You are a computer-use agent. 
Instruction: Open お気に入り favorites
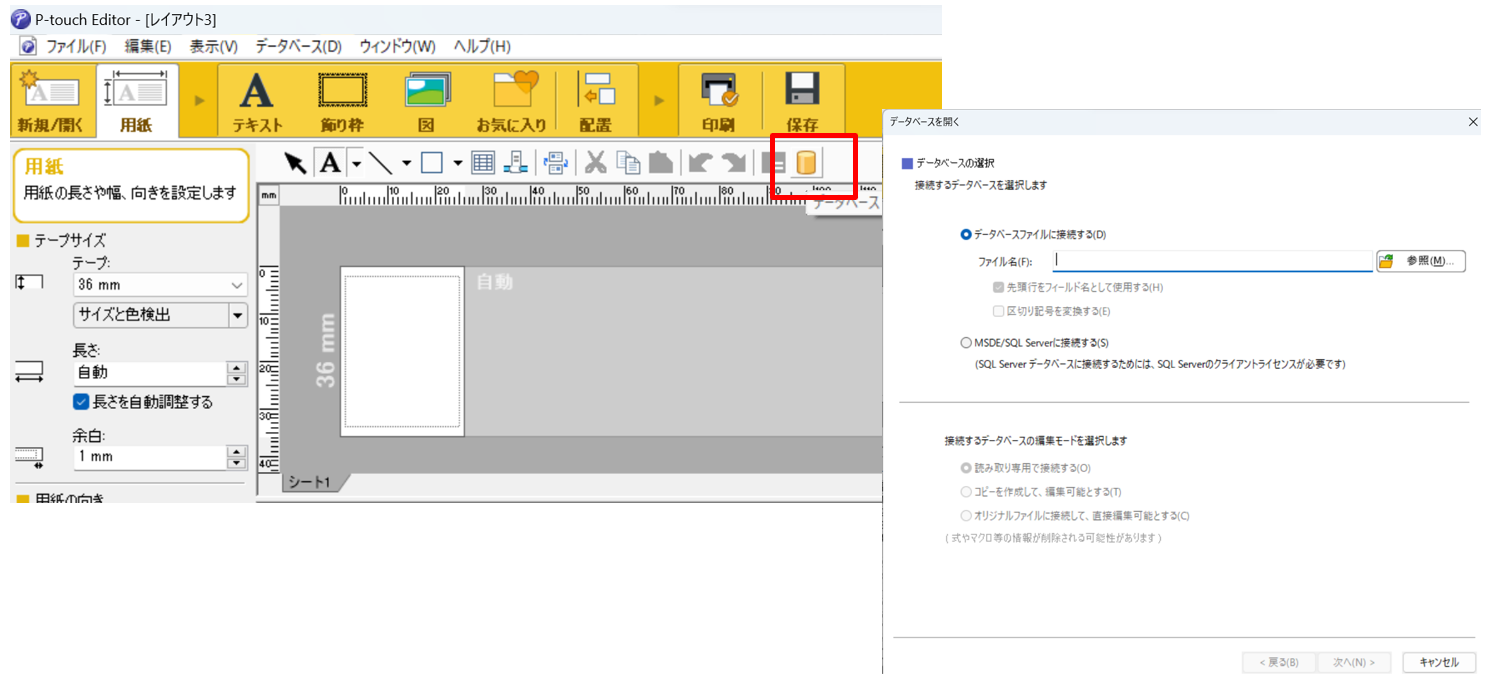click(511, 101)
